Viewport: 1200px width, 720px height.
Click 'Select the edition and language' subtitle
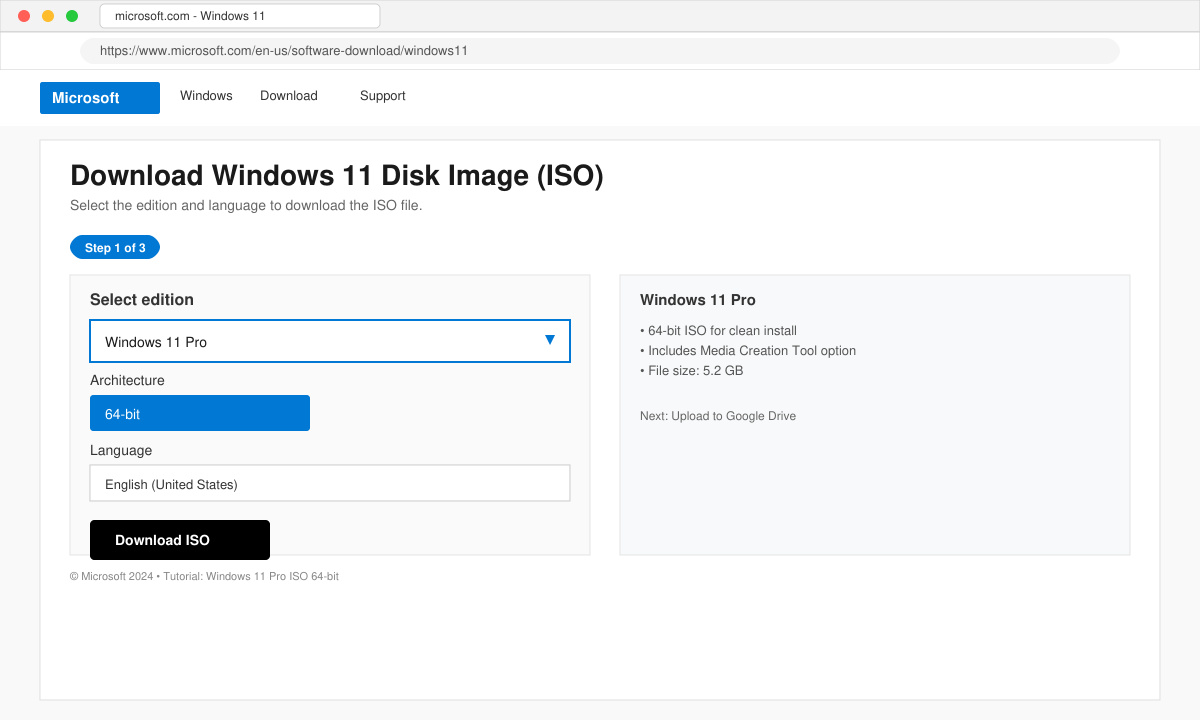click(246, 205)
